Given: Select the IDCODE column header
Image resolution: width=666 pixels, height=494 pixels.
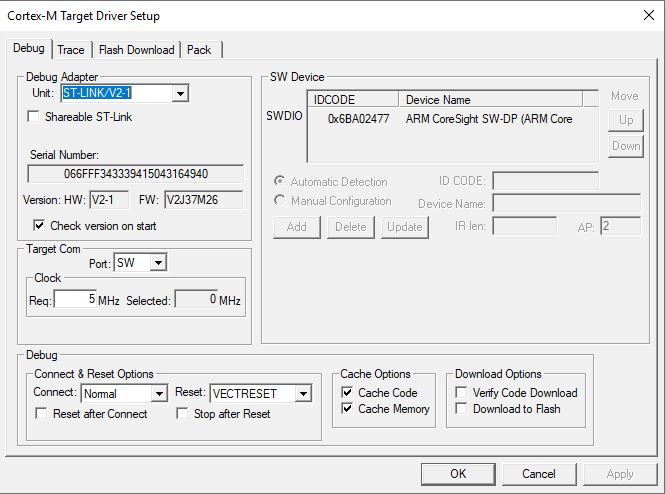Looking at the screenshot, I should [x=353, y=99].
